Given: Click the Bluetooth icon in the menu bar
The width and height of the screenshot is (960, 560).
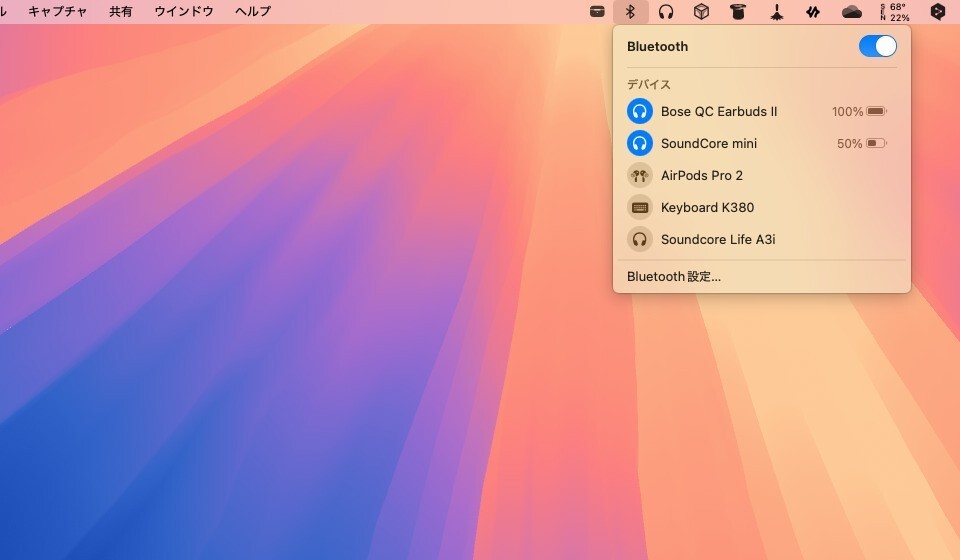Looking at the screenshot, I should click(x=631, y=12).
